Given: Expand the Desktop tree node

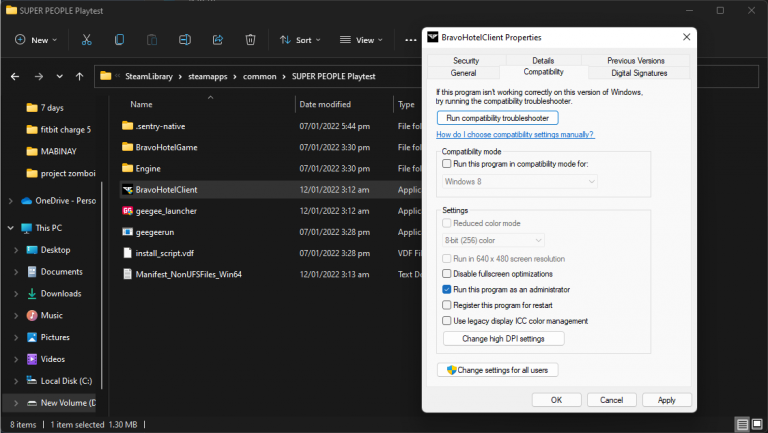Looking at the screenshot, I should click(16, 250).
